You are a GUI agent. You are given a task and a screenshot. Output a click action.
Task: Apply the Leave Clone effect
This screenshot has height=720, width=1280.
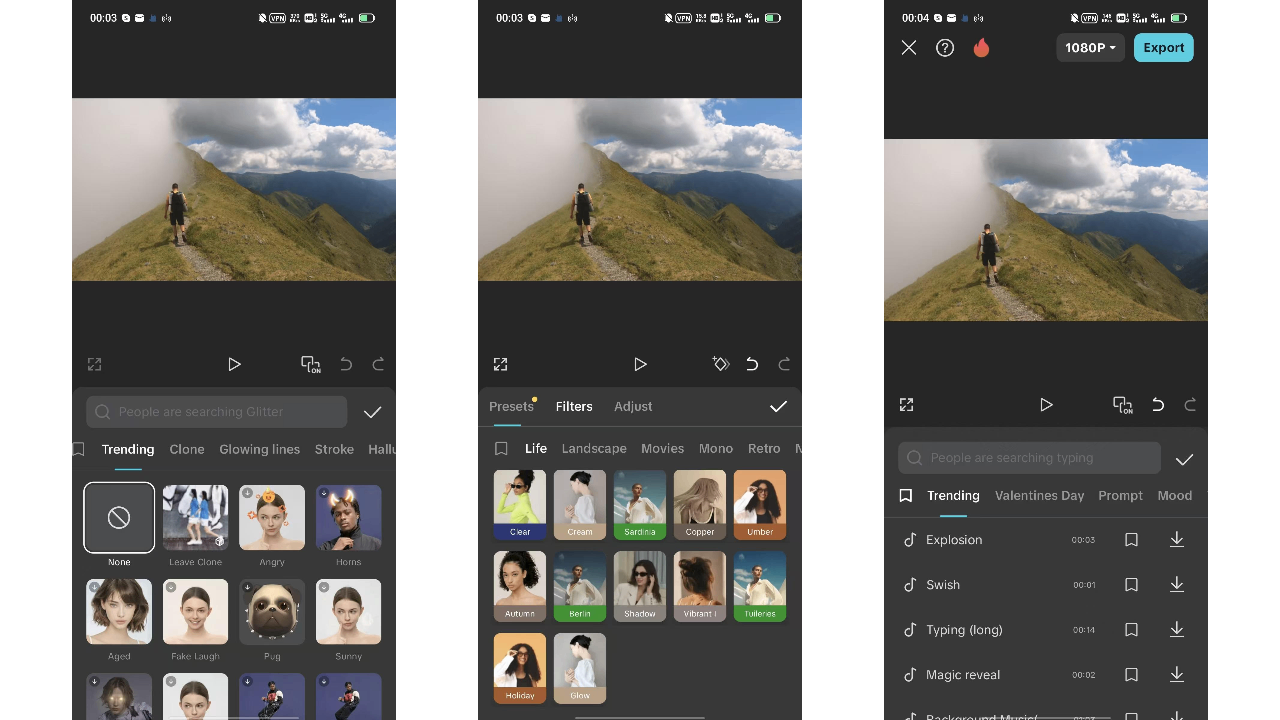tap(195, 518)
